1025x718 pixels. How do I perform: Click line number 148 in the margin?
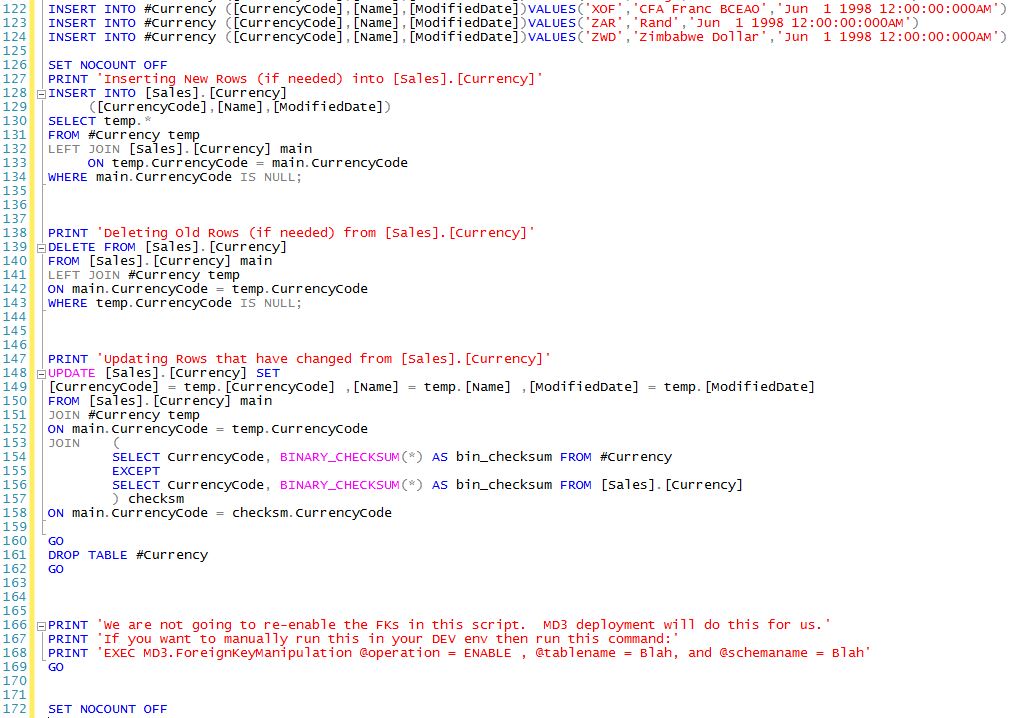tap(14, 372)
